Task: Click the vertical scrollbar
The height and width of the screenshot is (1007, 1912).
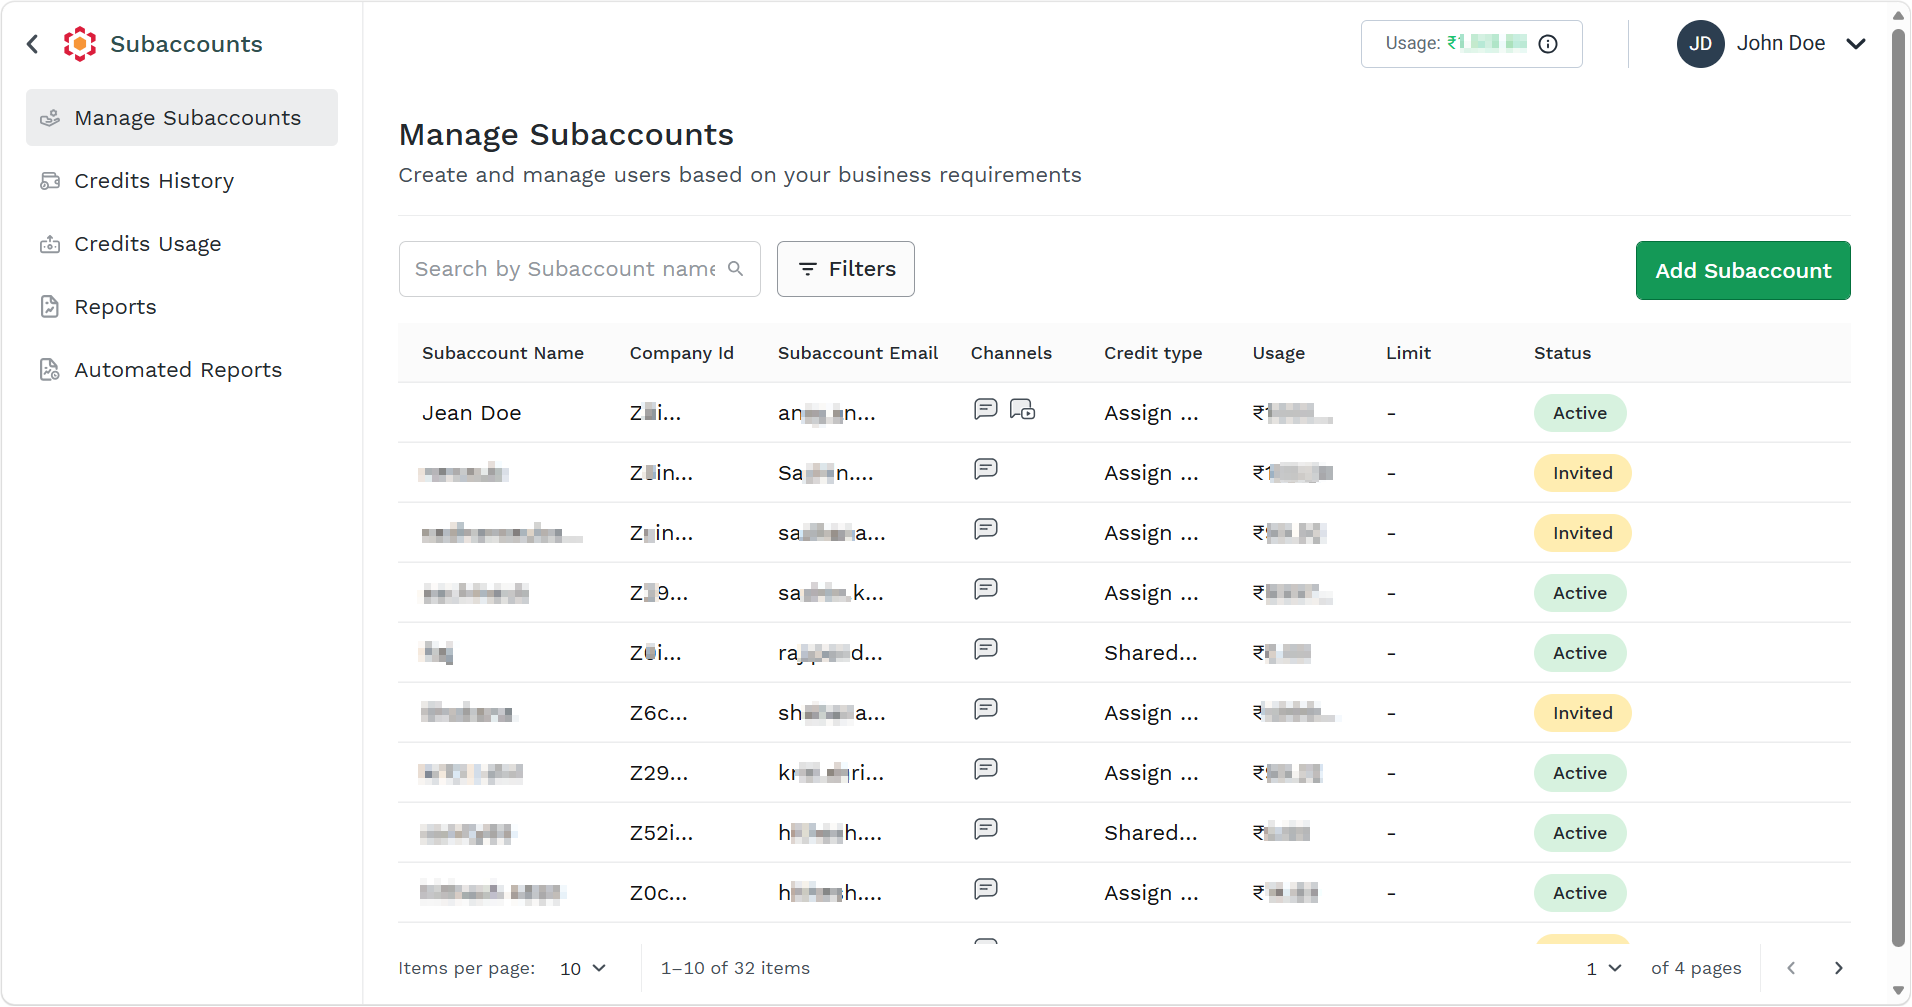Action: pos(1898,487)
